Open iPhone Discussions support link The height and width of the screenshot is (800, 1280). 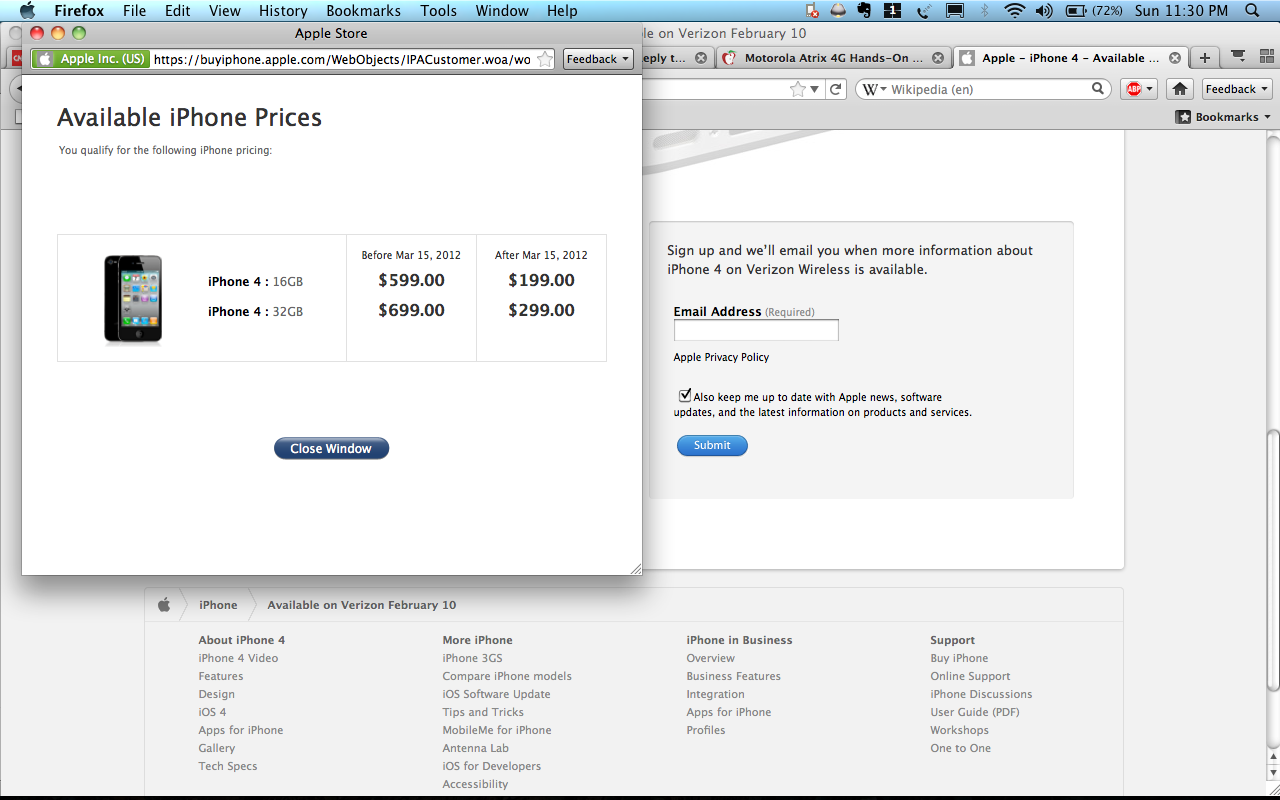(981, 694)
